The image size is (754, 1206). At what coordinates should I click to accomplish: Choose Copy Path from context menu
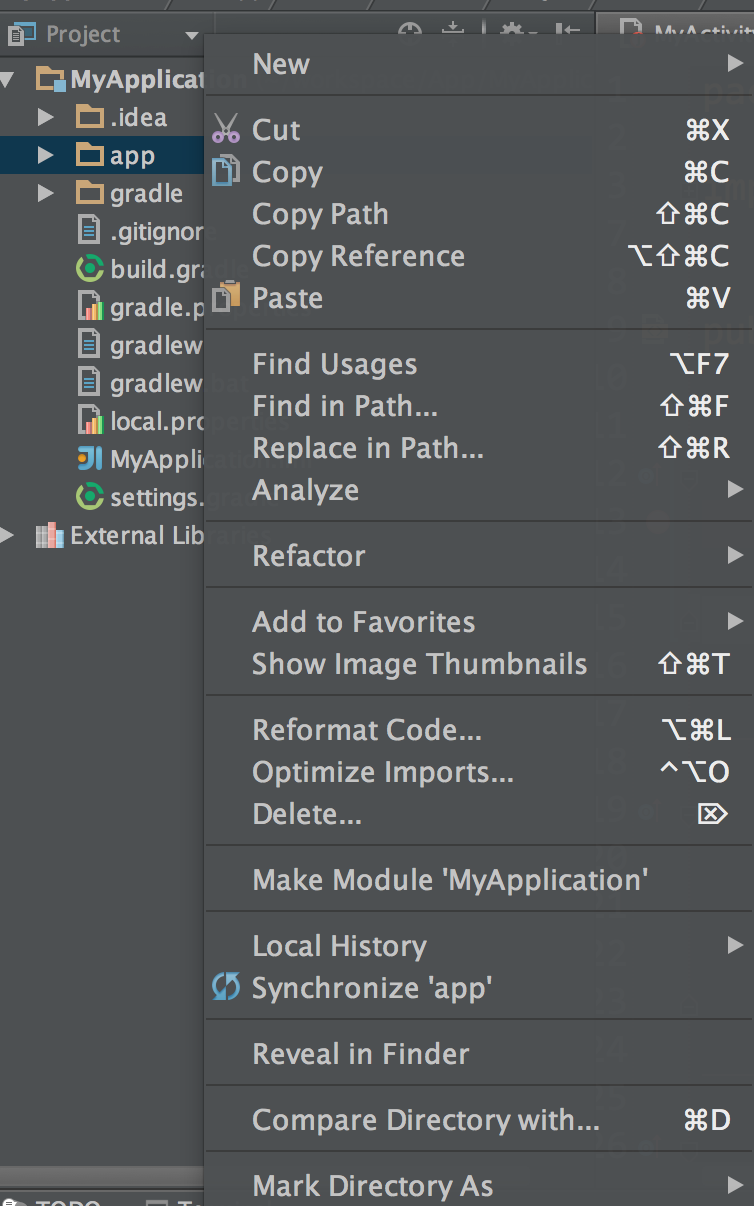tap(480, 214)
